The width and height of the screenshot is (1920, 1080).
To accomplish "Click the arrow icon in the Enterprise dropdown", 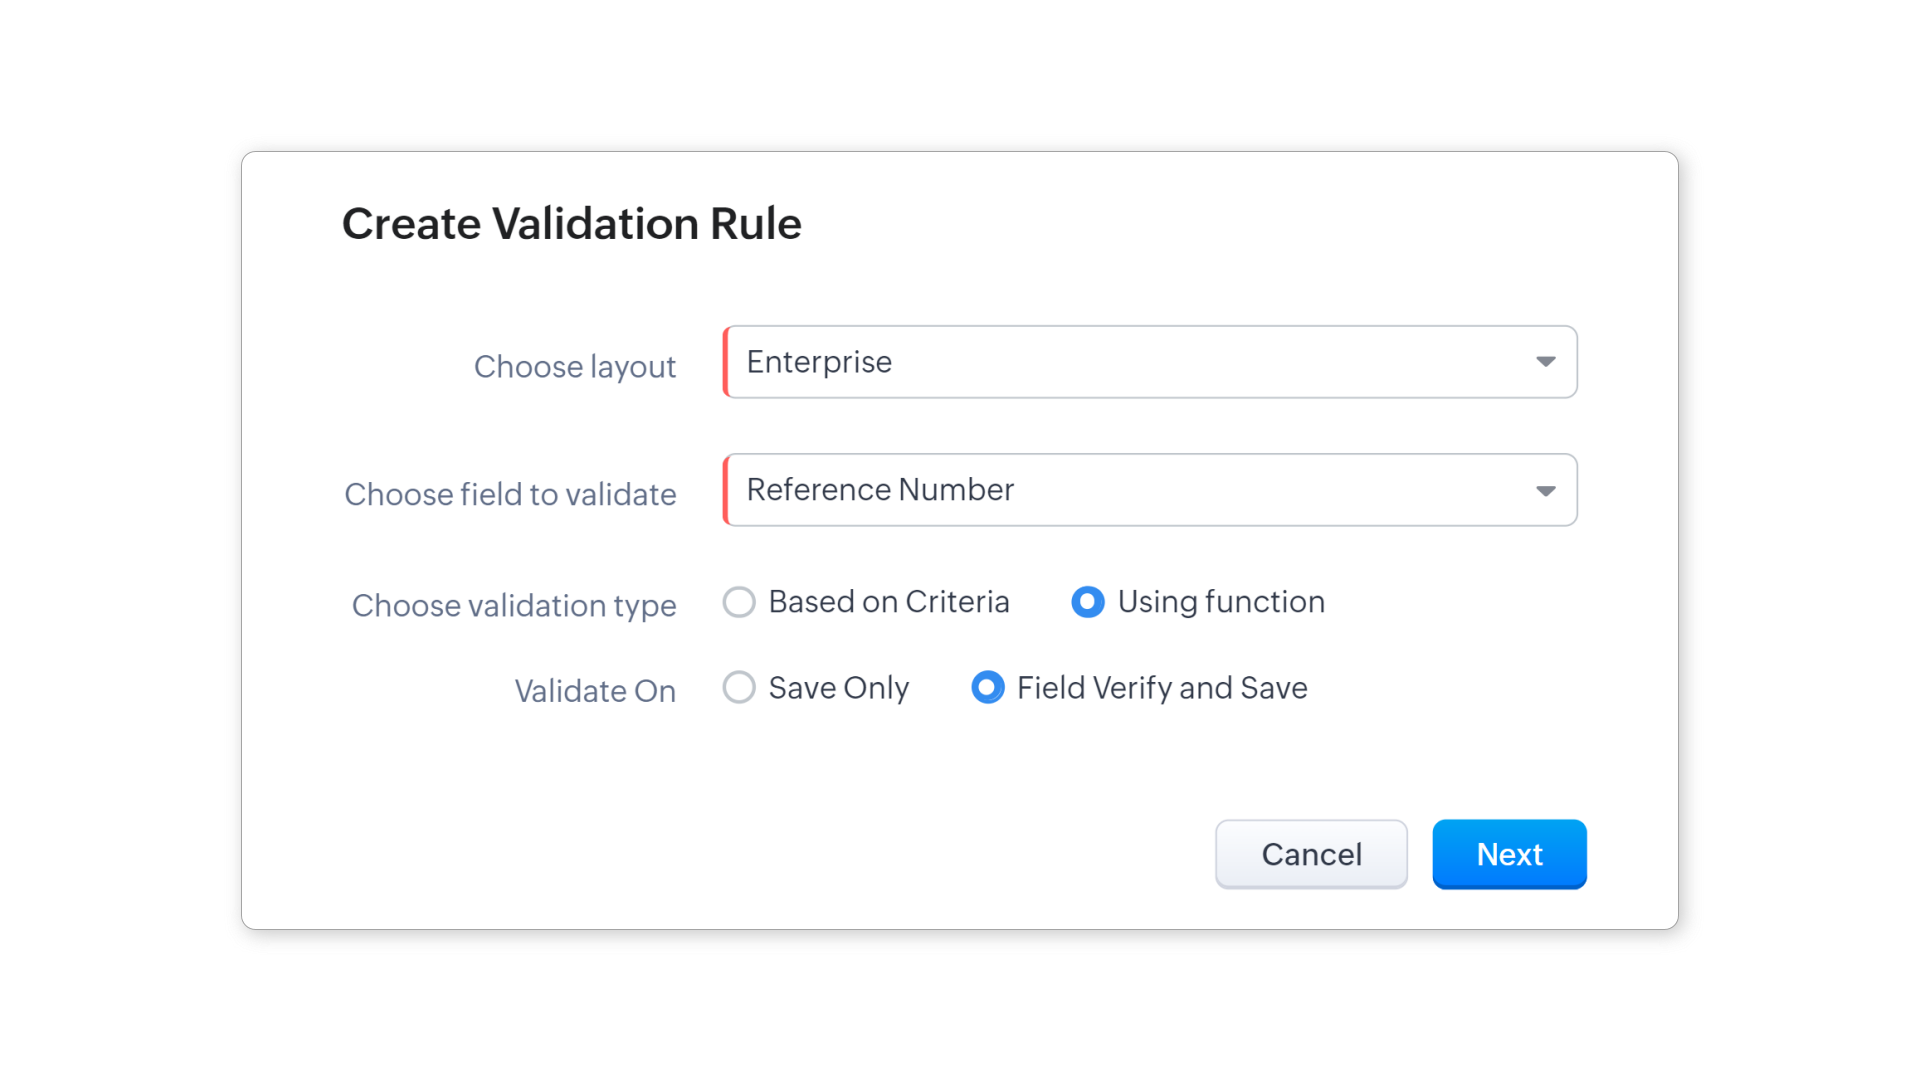I will pos(1545,362).
